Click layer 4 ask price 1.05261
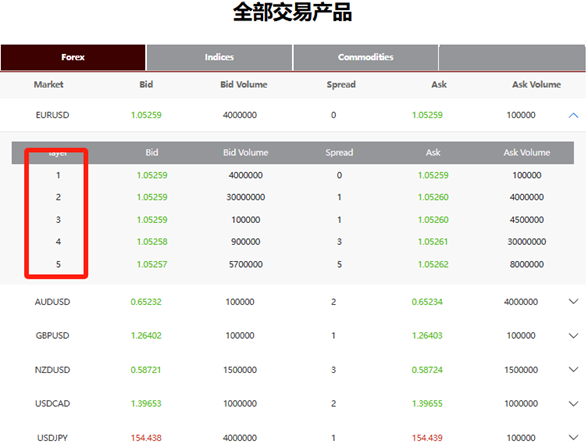 point(433,242)
